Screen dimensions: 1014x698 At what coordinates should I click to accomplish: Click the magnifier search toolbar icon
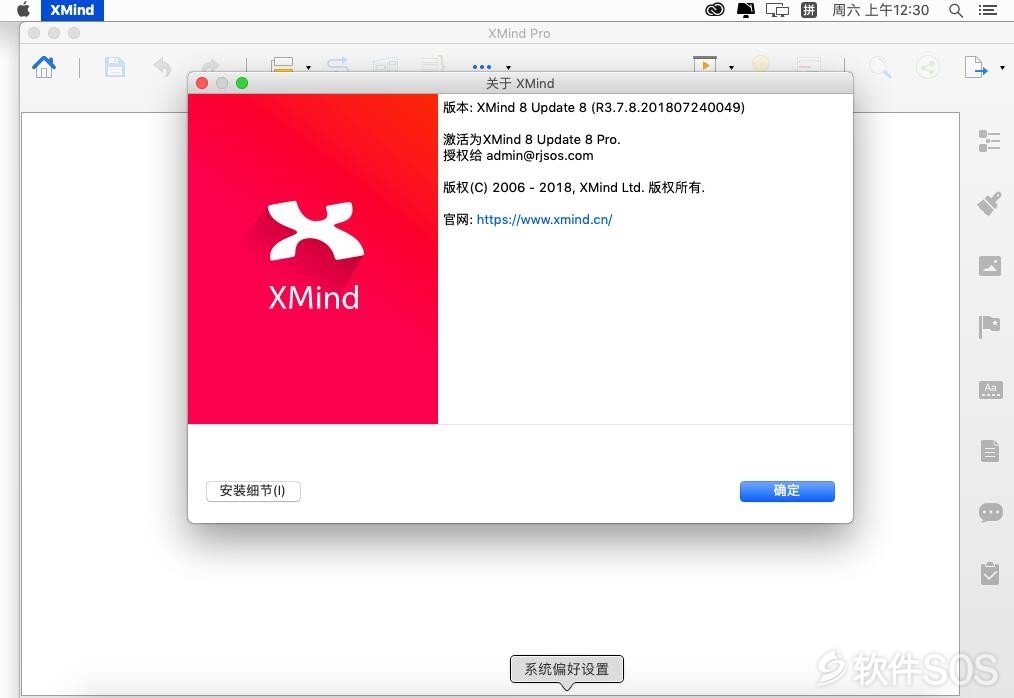(880, 67)
